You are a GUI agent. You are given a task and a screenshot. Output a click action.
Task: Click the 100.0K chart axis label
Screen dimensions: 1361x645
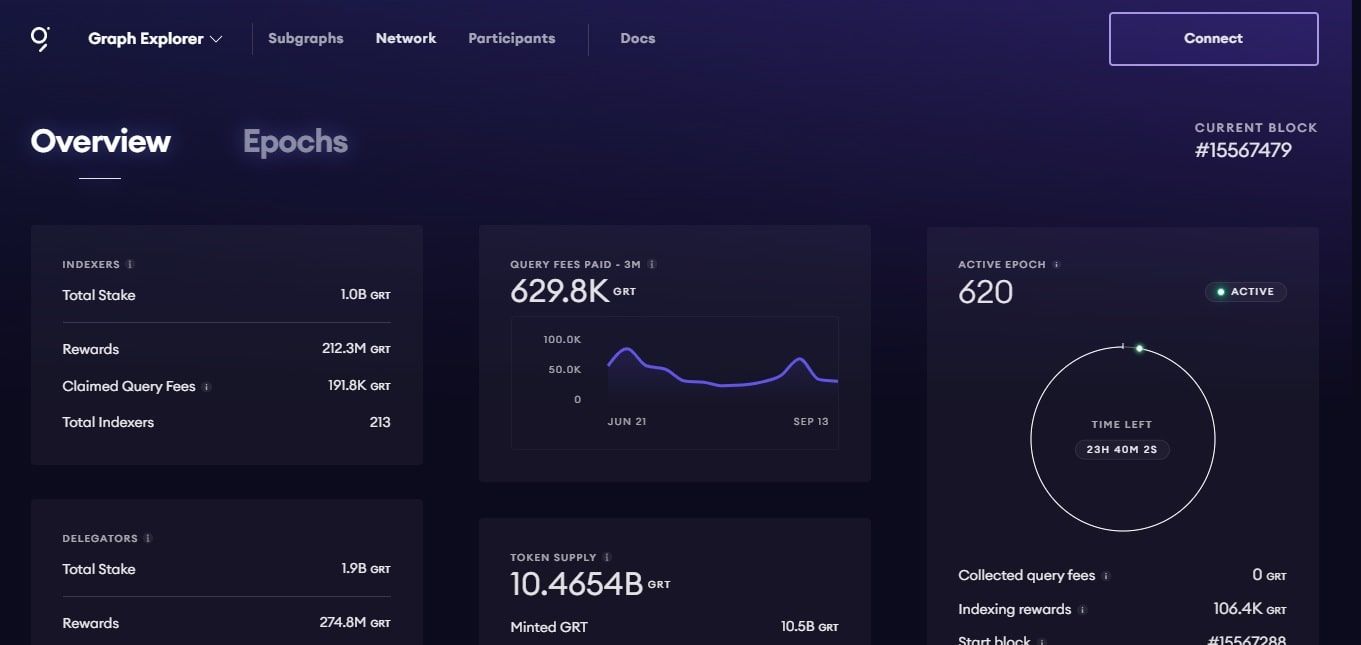(562, 340)
